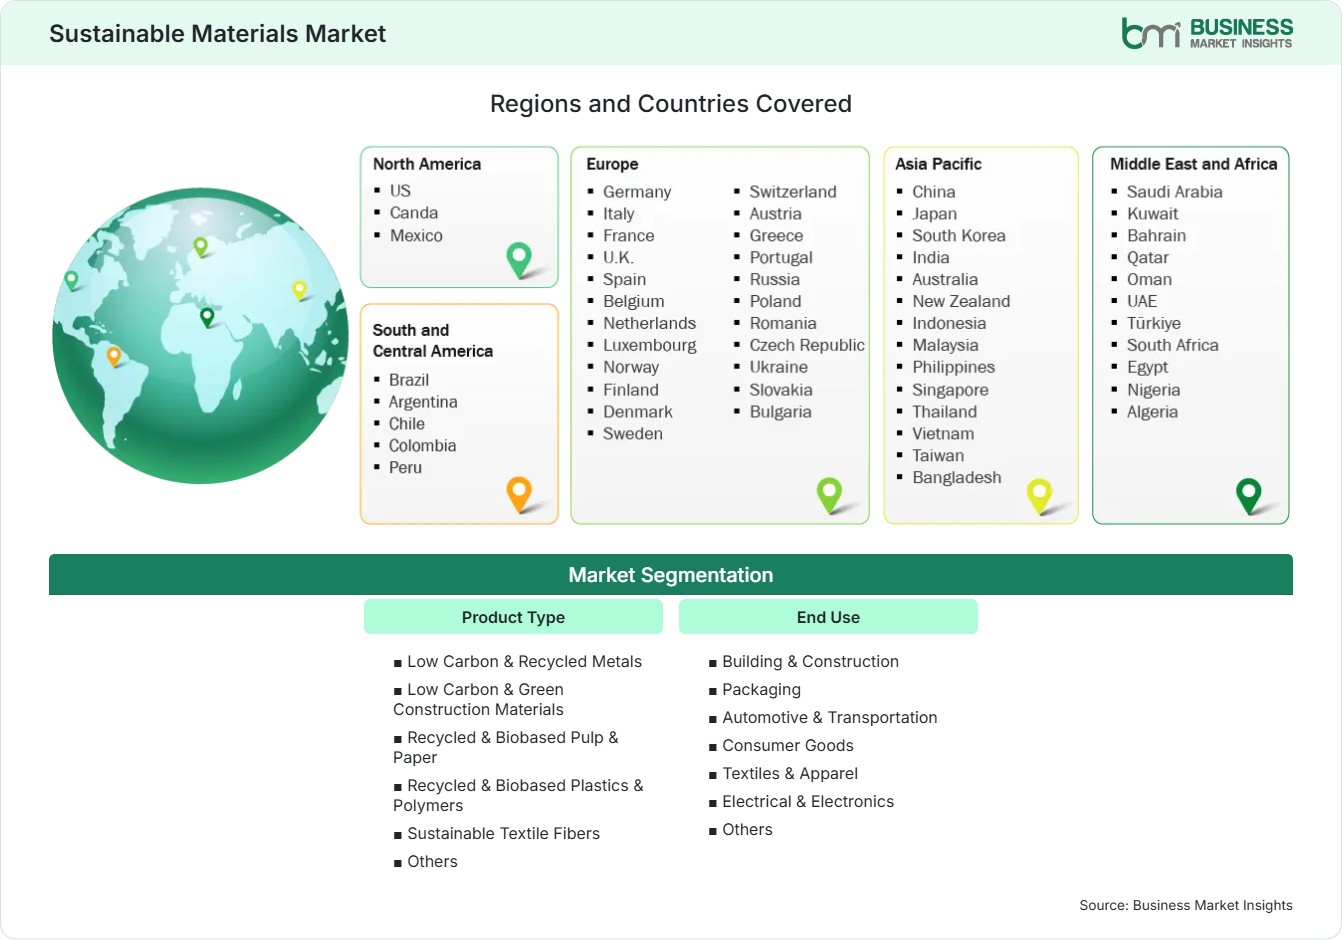Click Others under End Use
Screen dimensions: 1342x940
[x=741, y=829]
